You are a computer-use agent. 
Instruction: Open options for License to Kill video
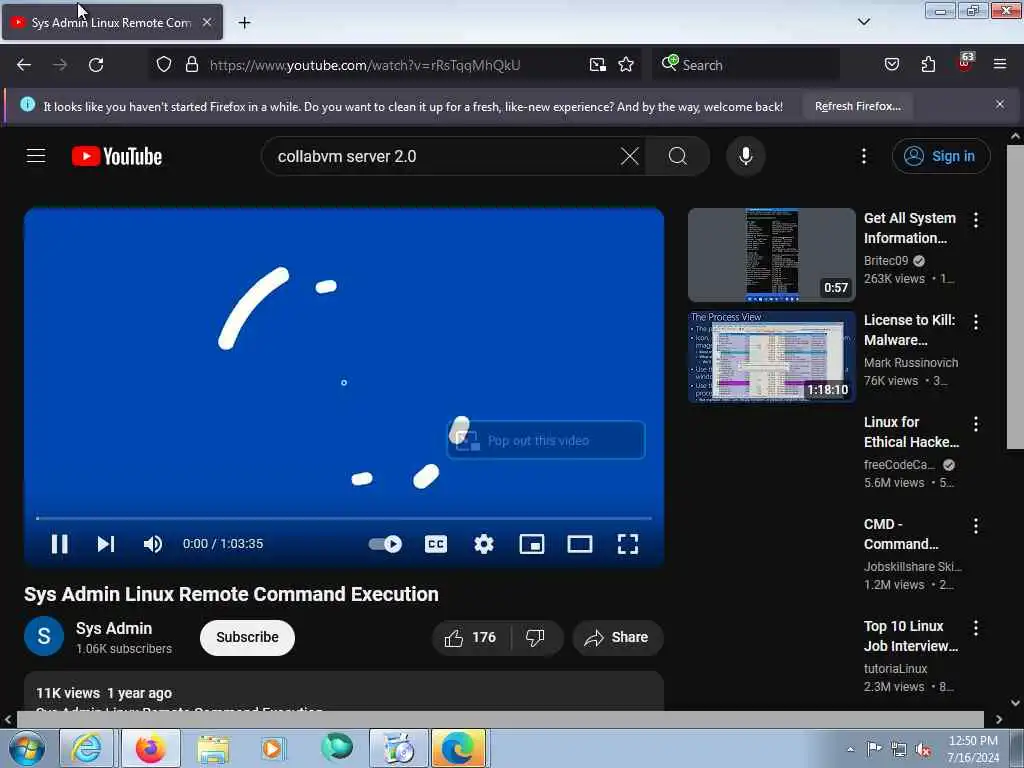click(x=976, y=322)
